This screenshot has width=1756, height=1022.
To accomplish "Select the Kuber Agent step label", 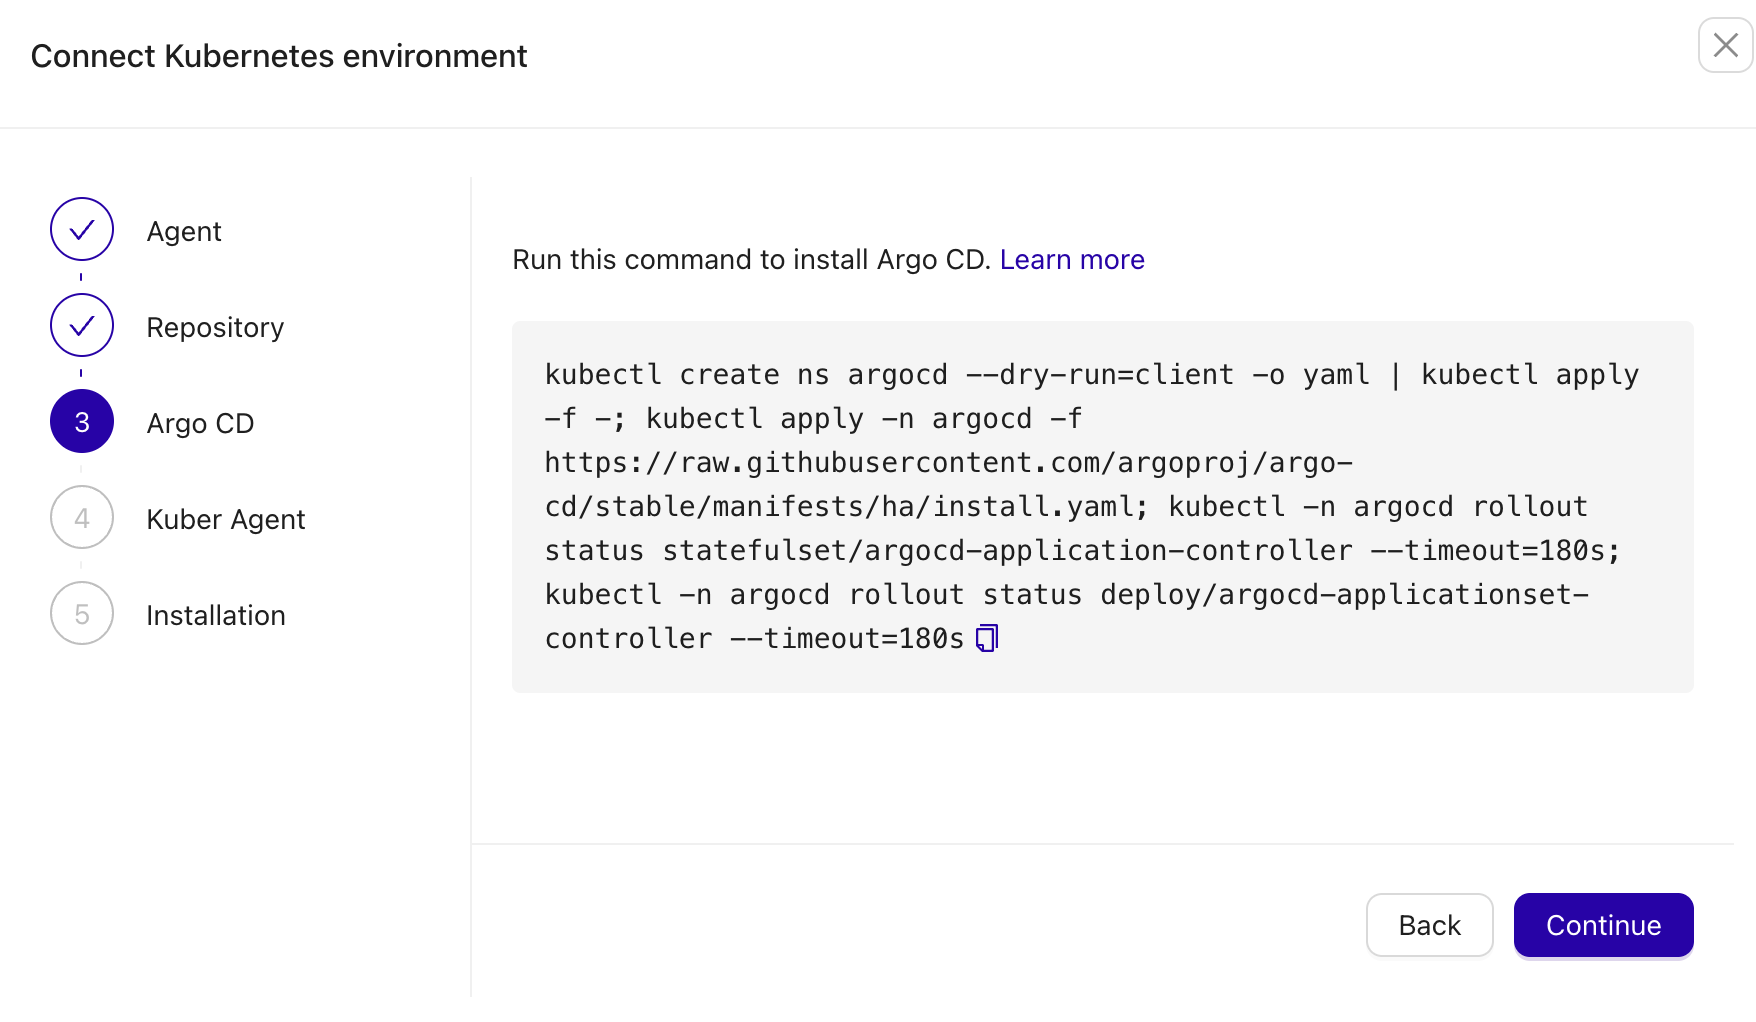I will coord(226,519).
